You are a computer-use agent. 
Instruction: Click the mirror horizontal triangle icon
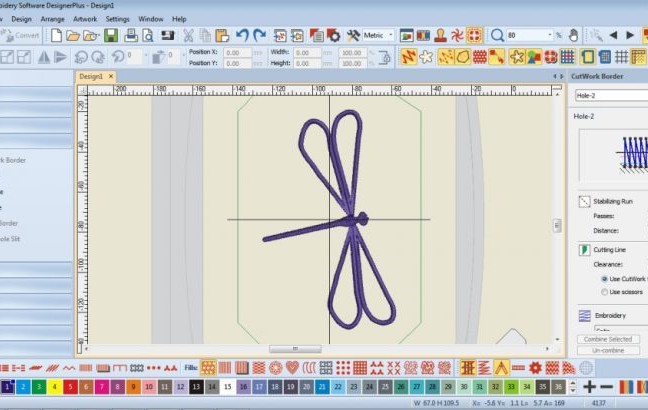[x=44, y=57]
